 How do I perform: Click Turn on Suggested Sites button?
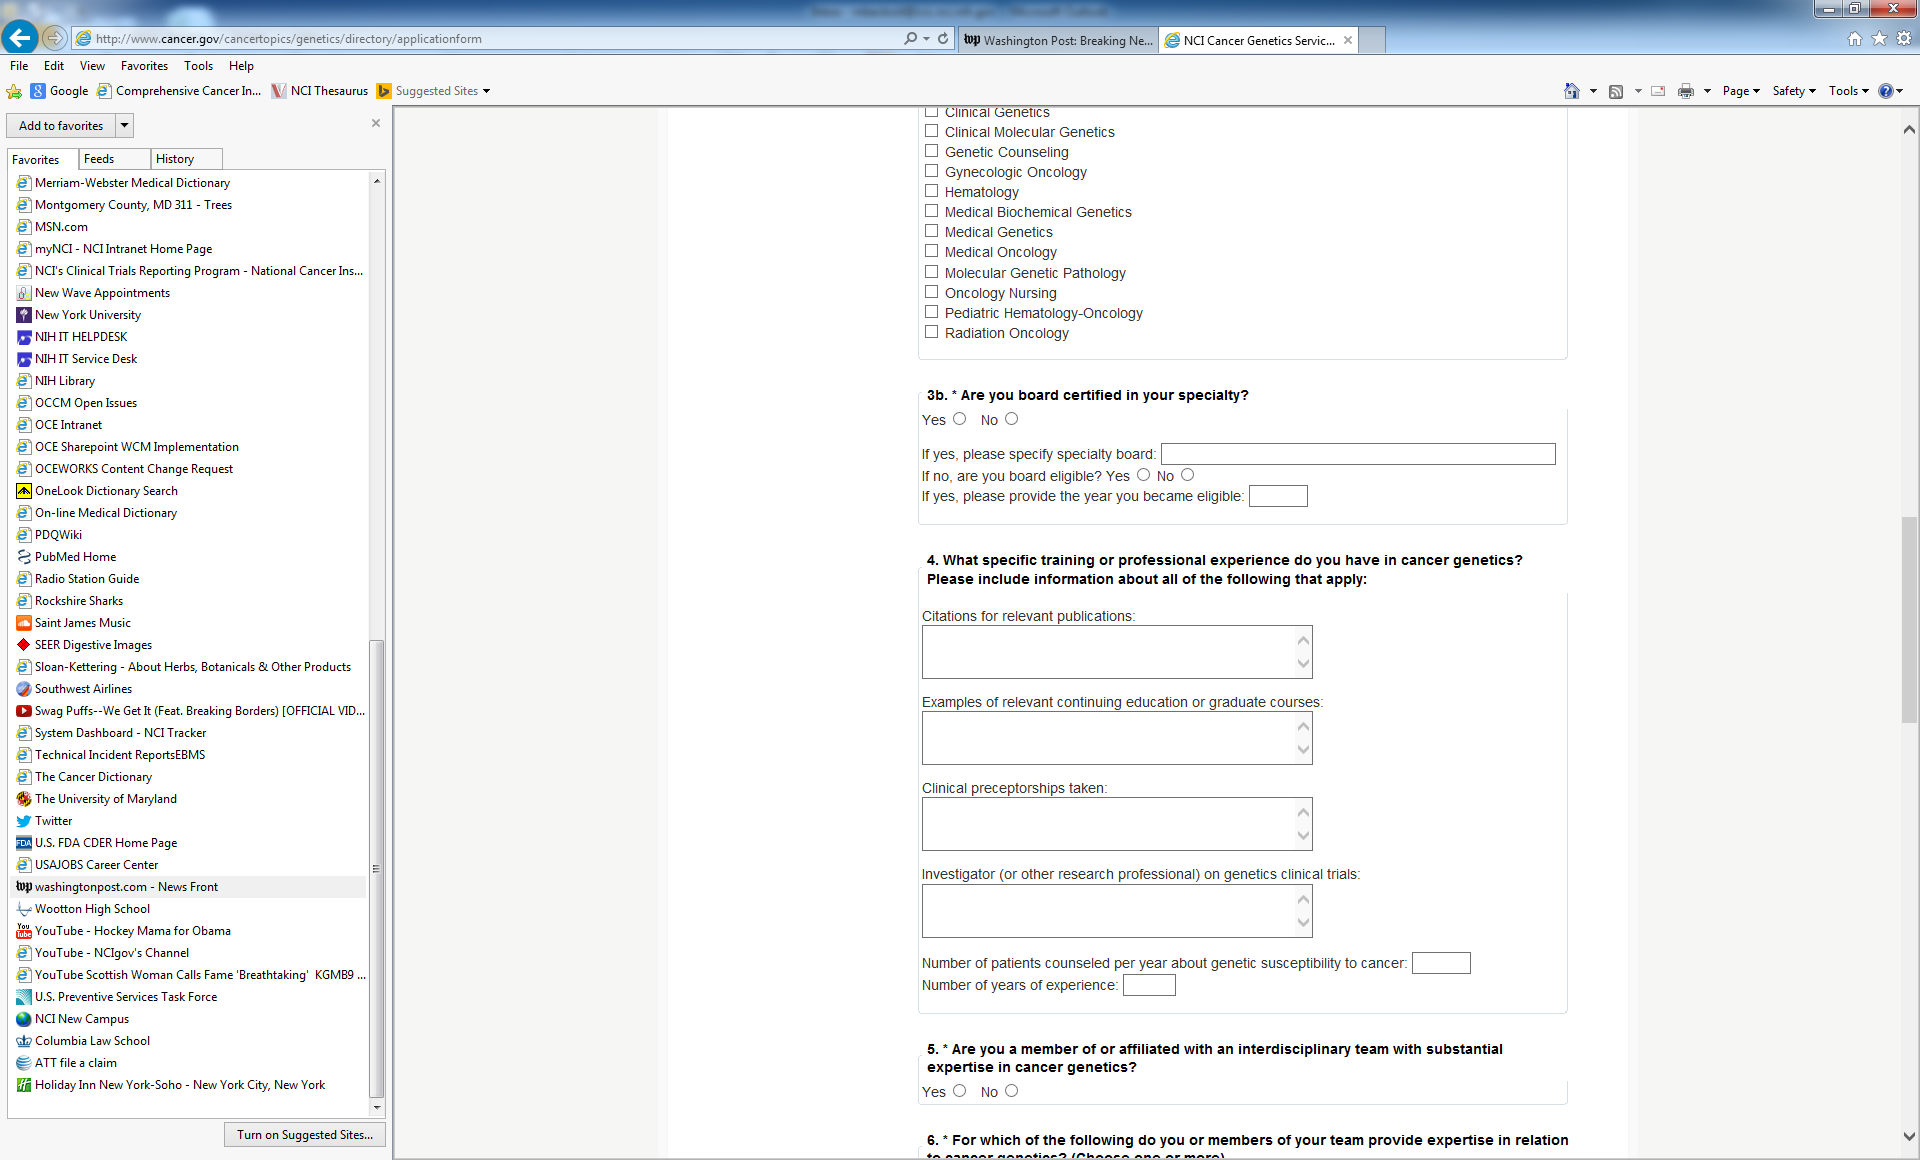(x=305, y=1135)
